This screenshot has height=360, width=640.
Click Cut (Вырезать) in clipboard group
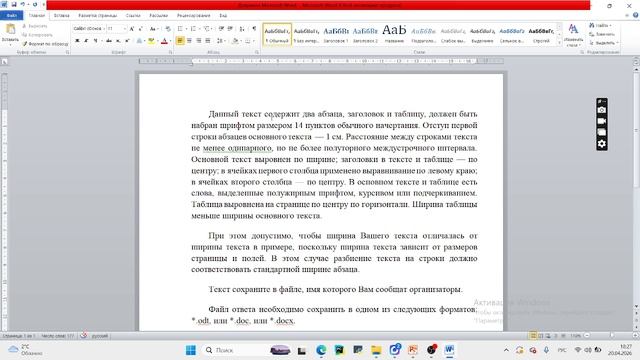click(34, 26)
